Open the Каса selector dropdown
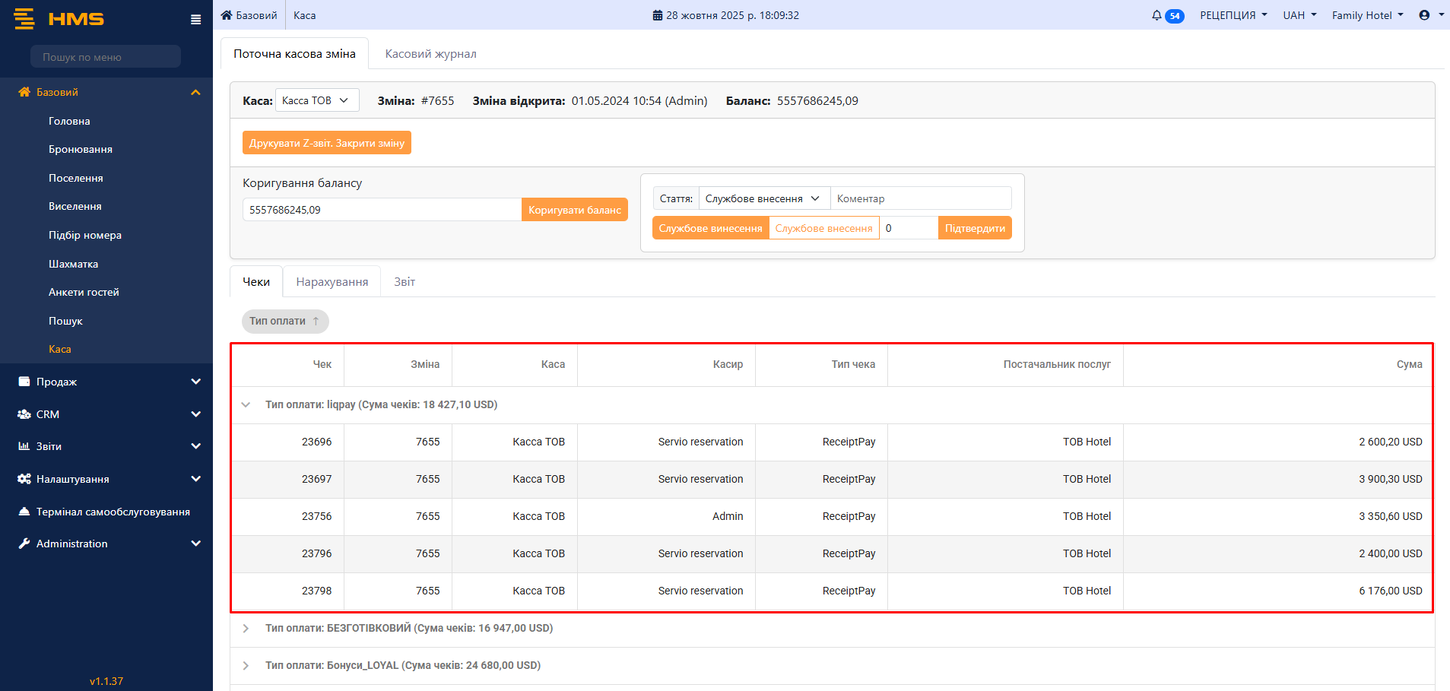The height and width of the screenshot is (691, 1450). [316, 101]
